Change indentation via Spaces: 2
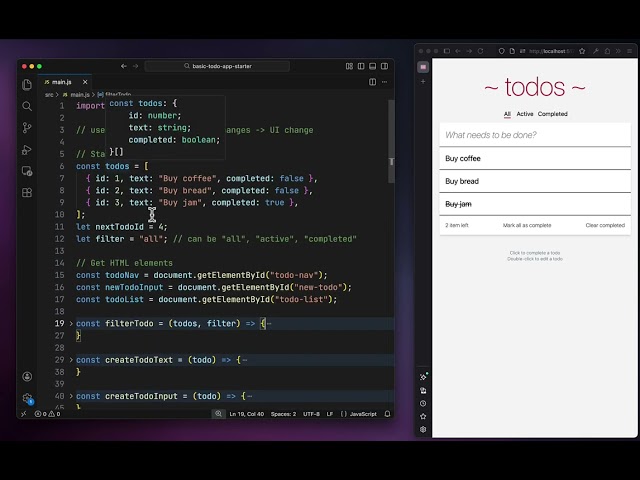The image size is (640, 480). coord(283,414)
